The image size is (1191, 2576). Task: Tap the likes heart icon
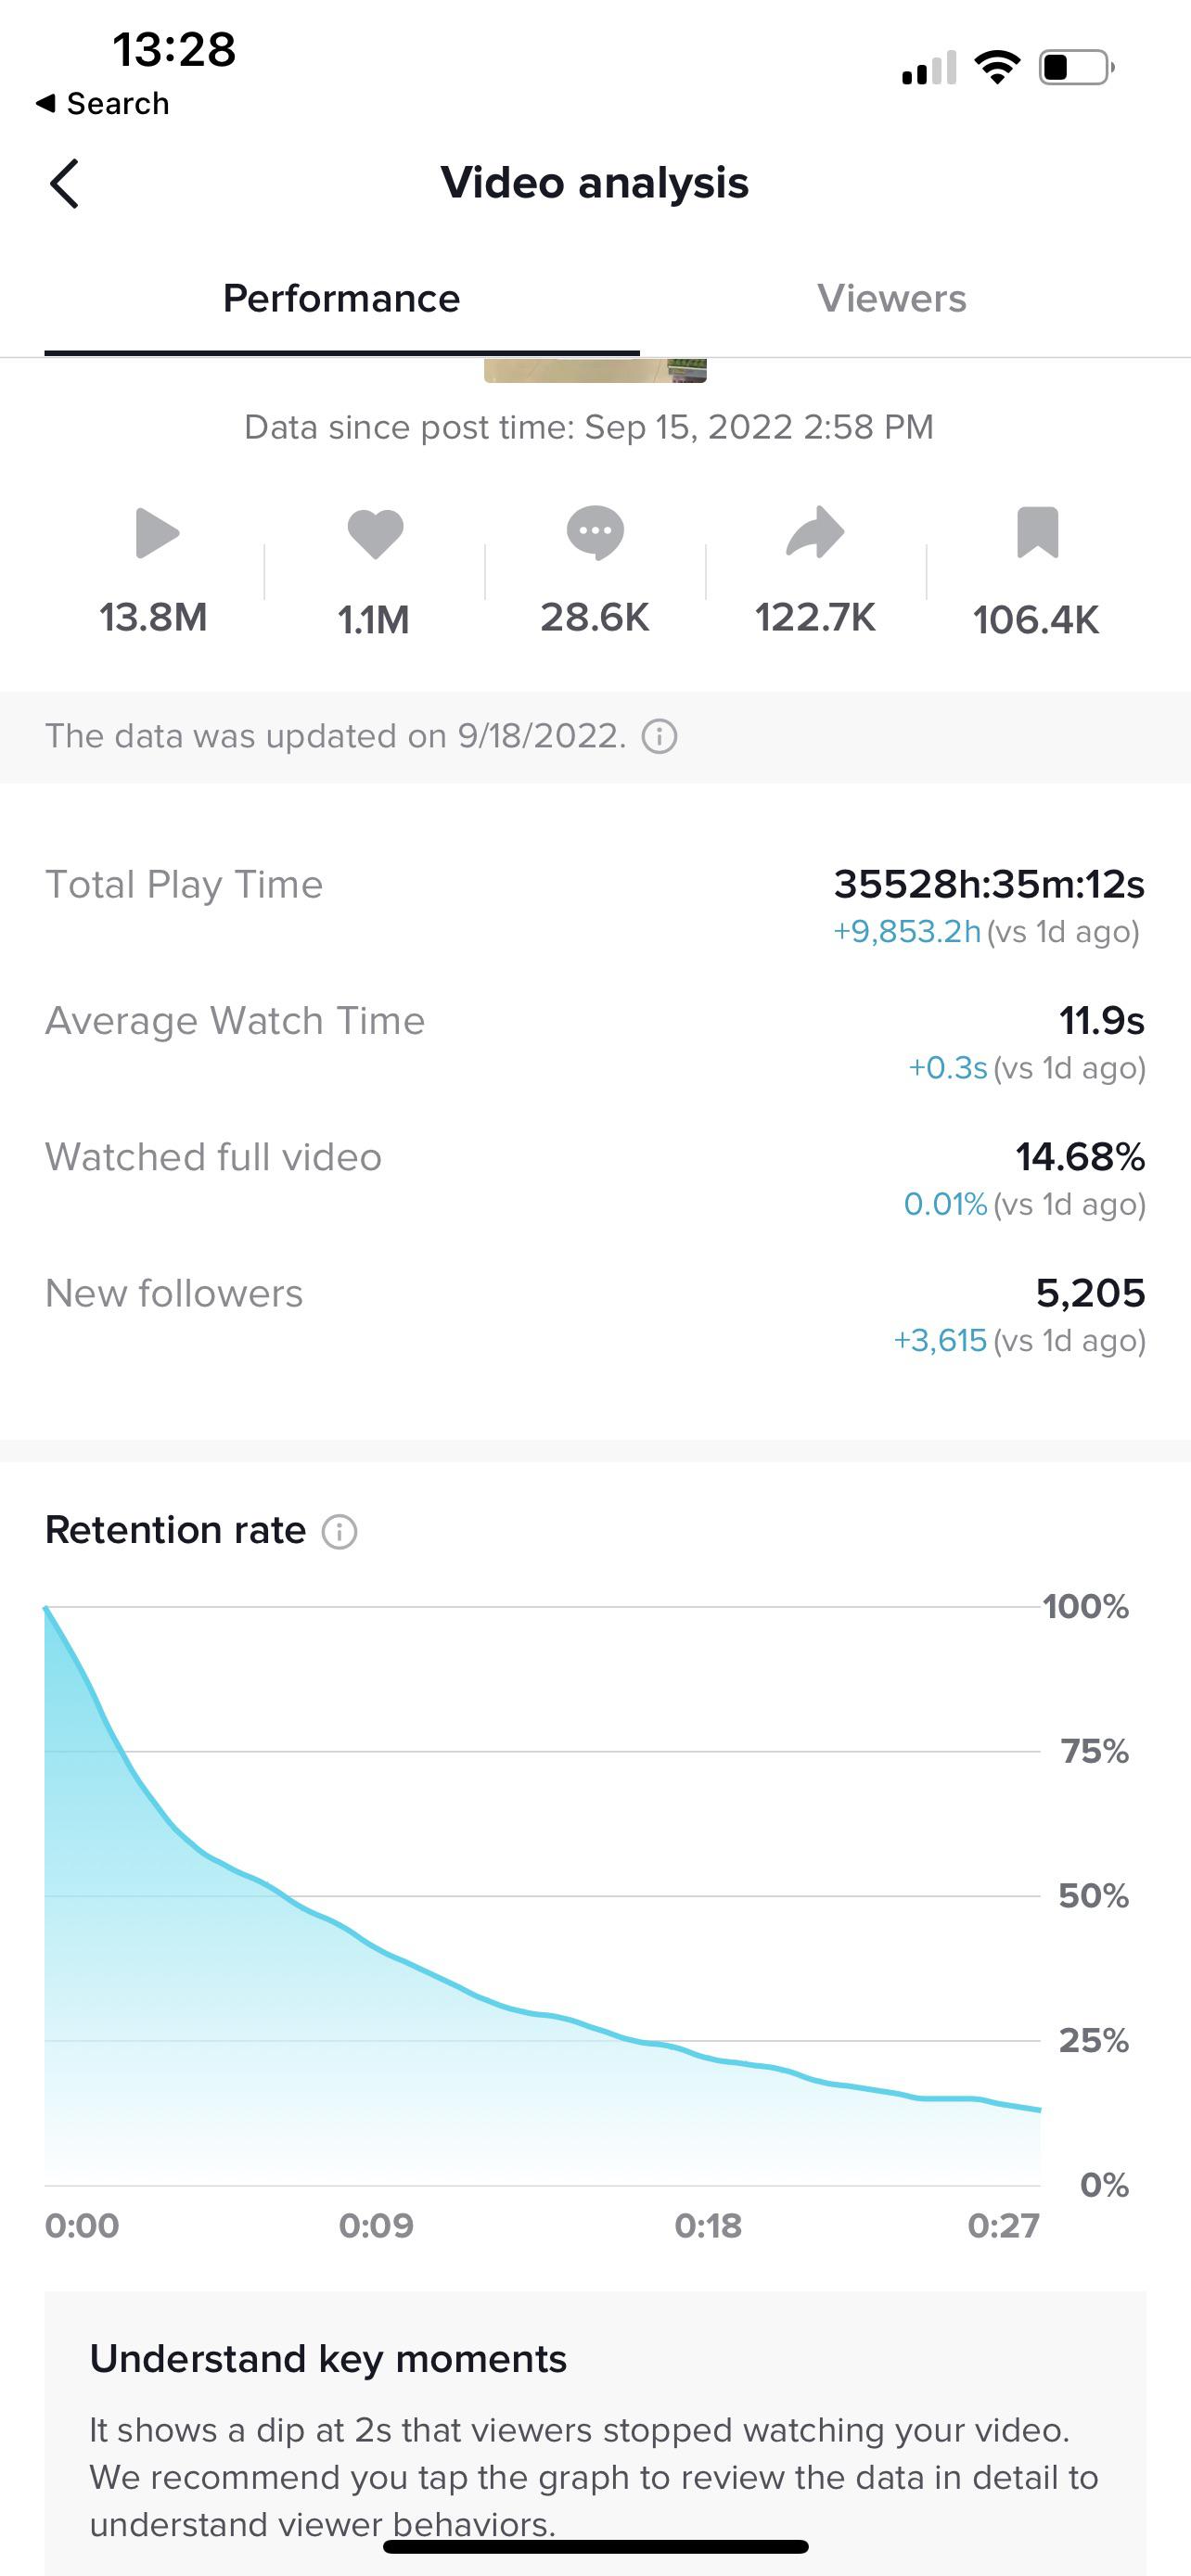375,532
